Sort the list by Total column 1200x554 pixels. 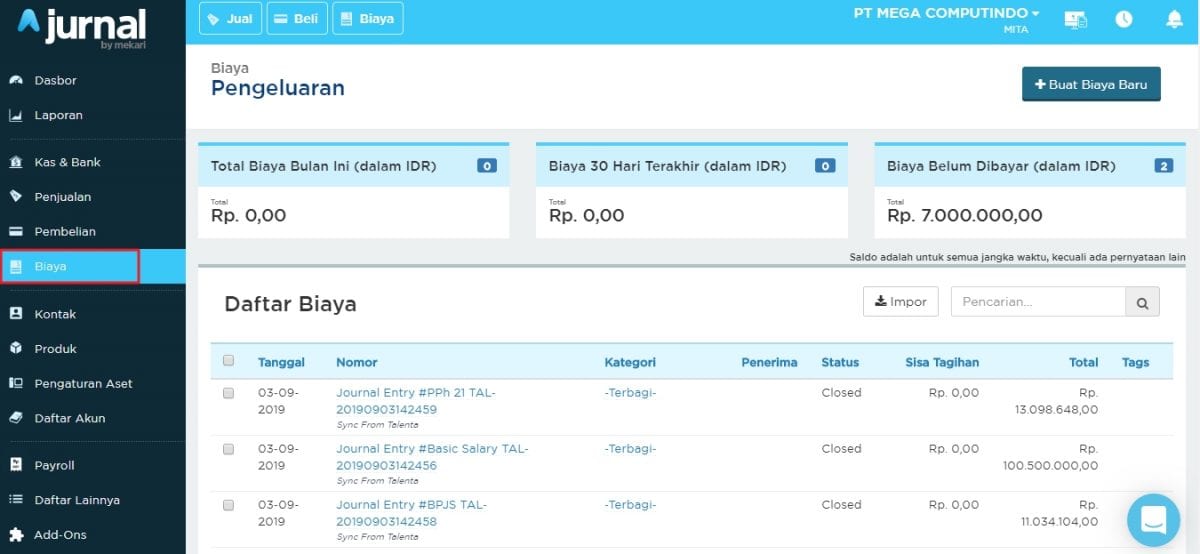[1083, 362]
